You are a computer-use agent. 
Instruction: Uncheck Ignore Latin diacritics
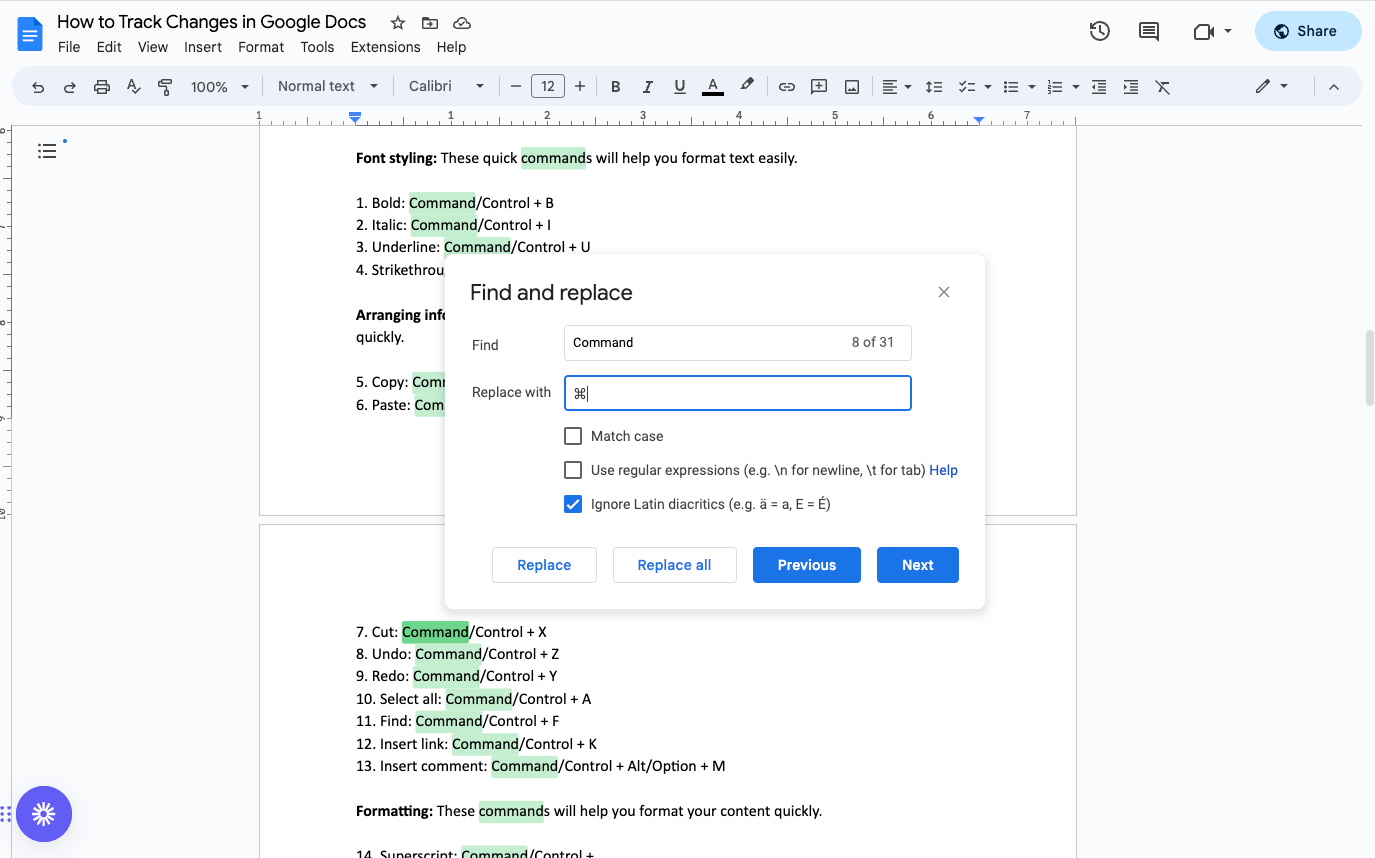click(573, 504)
